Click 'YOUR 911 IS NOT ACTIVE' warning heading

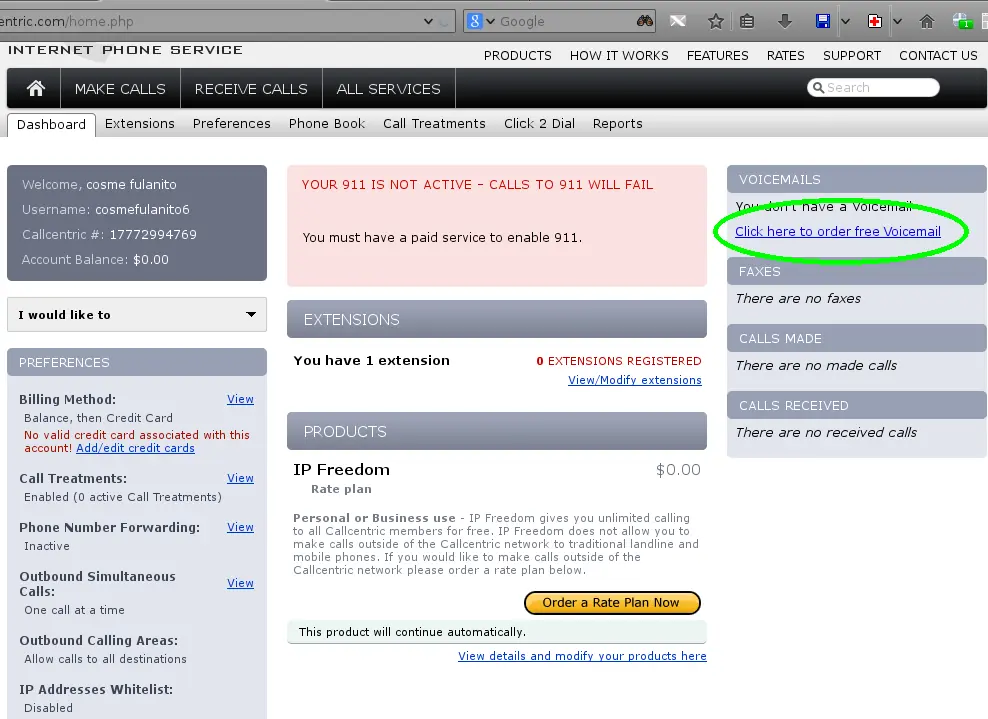tap(477, 185)
